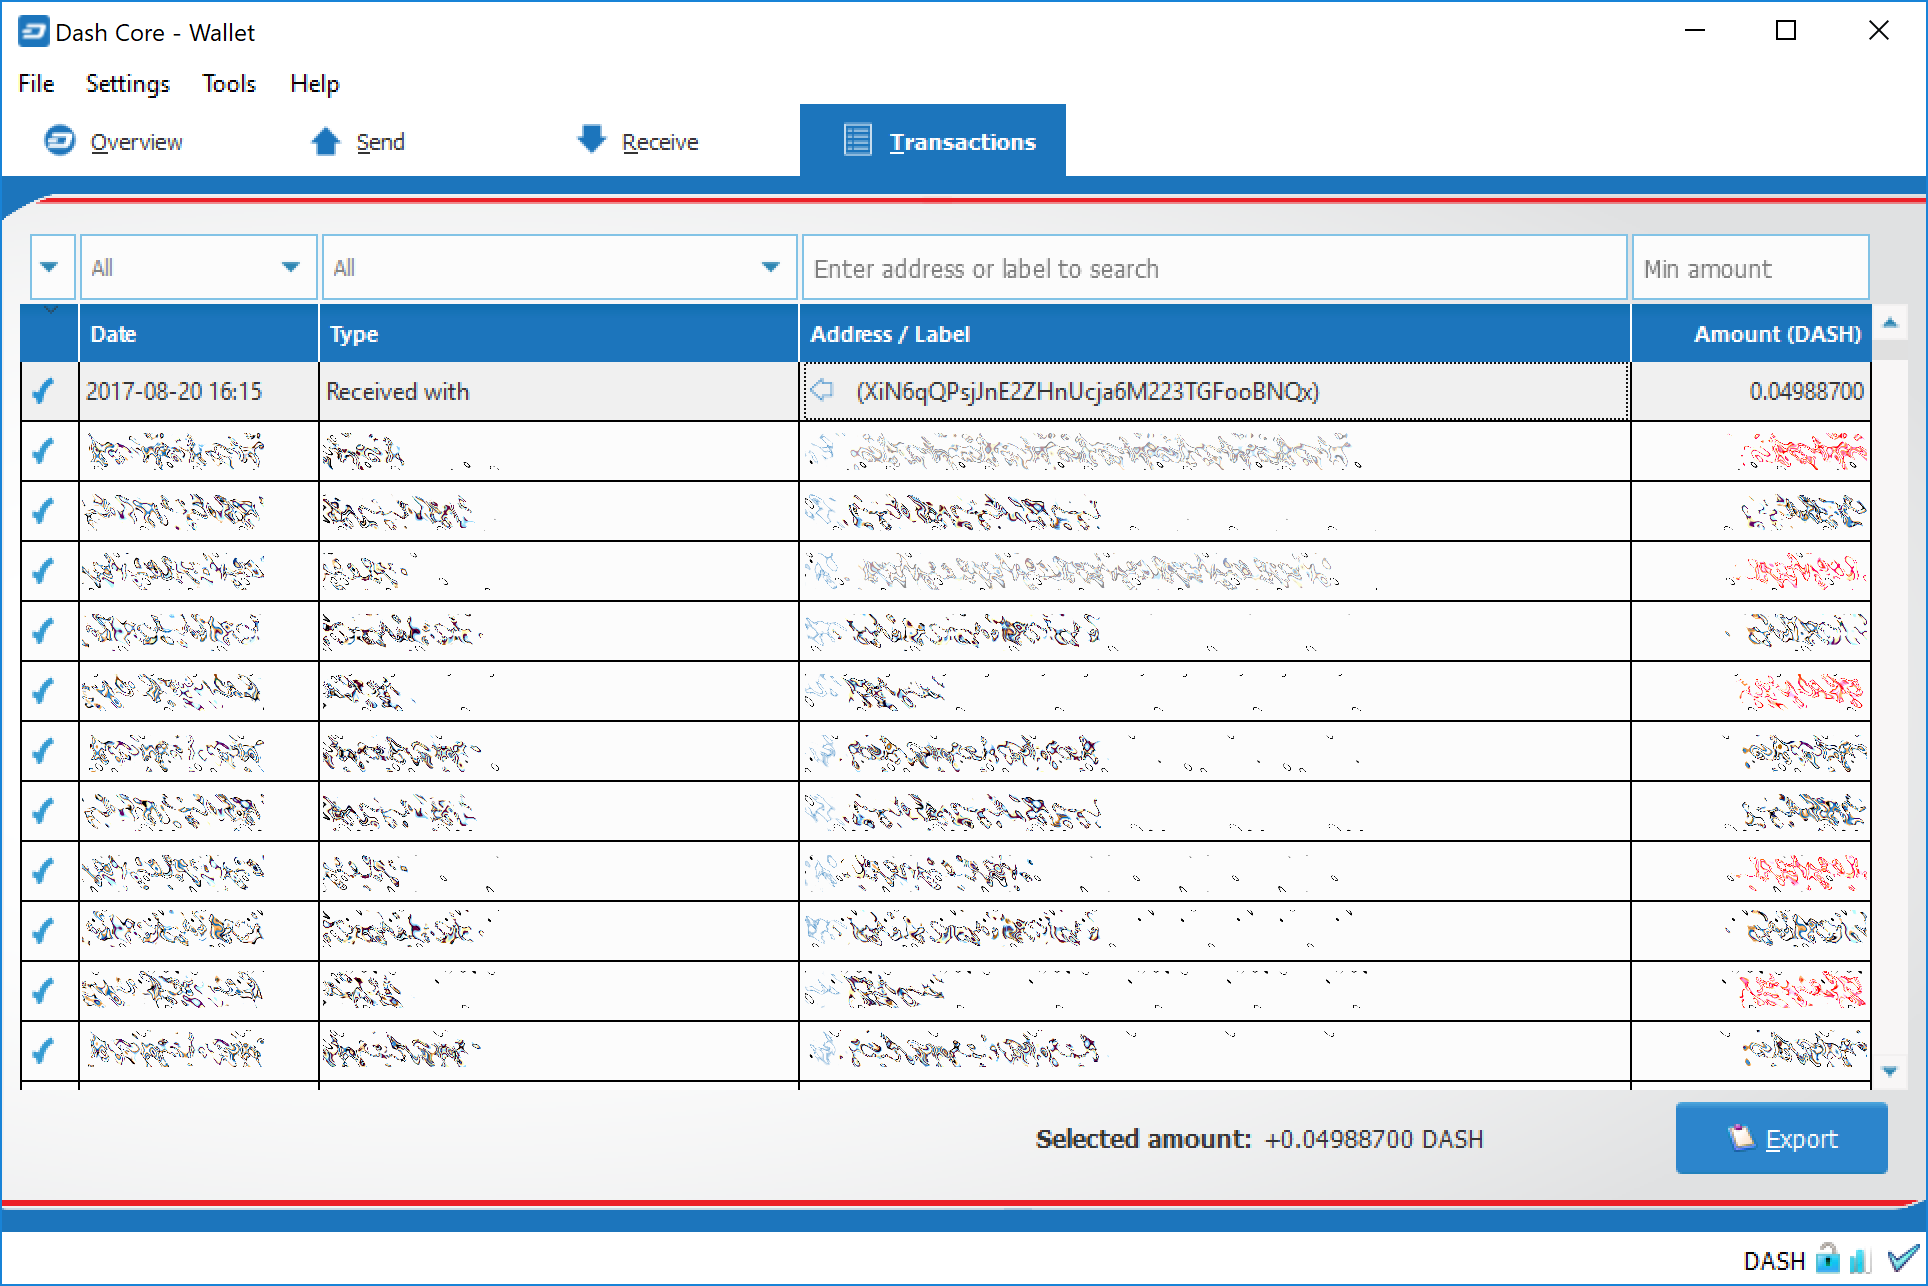The image size is (1928, 1286).
Task: Click the address or label search field
Action: 1214,268
